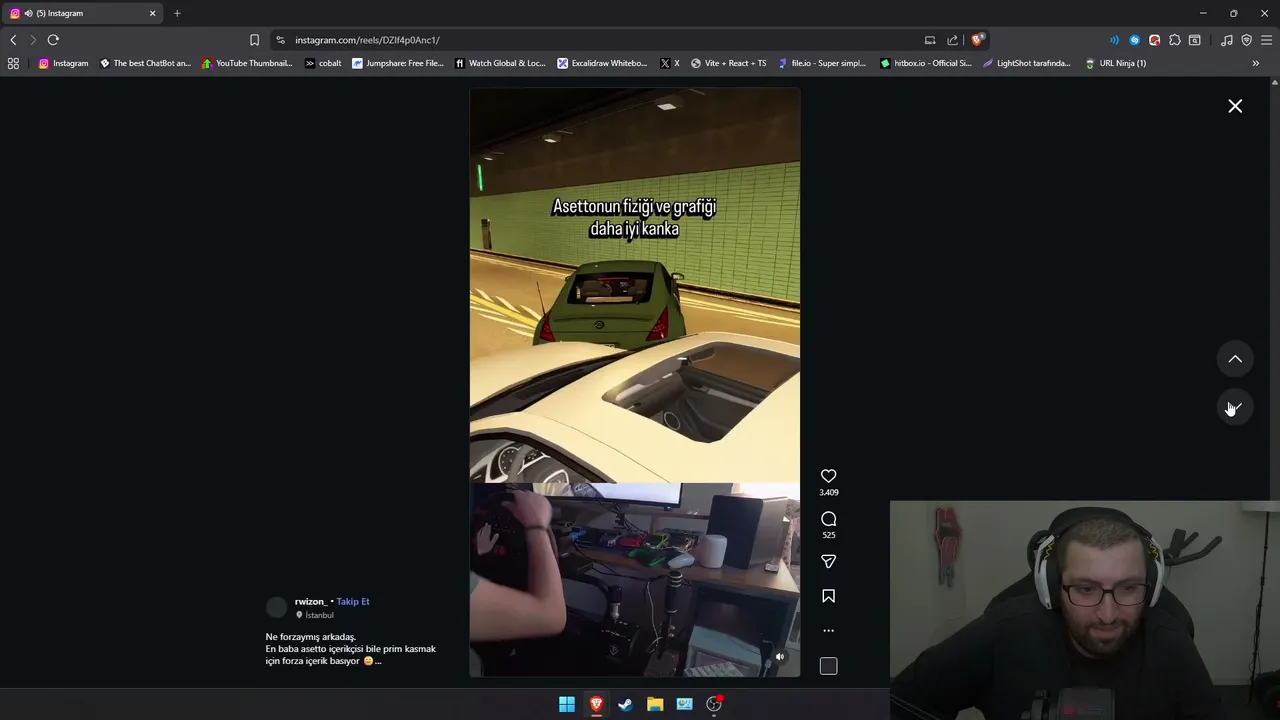Open the hitbox.io bookmark
Screen dimensions: 1280x720
point(925,63)
